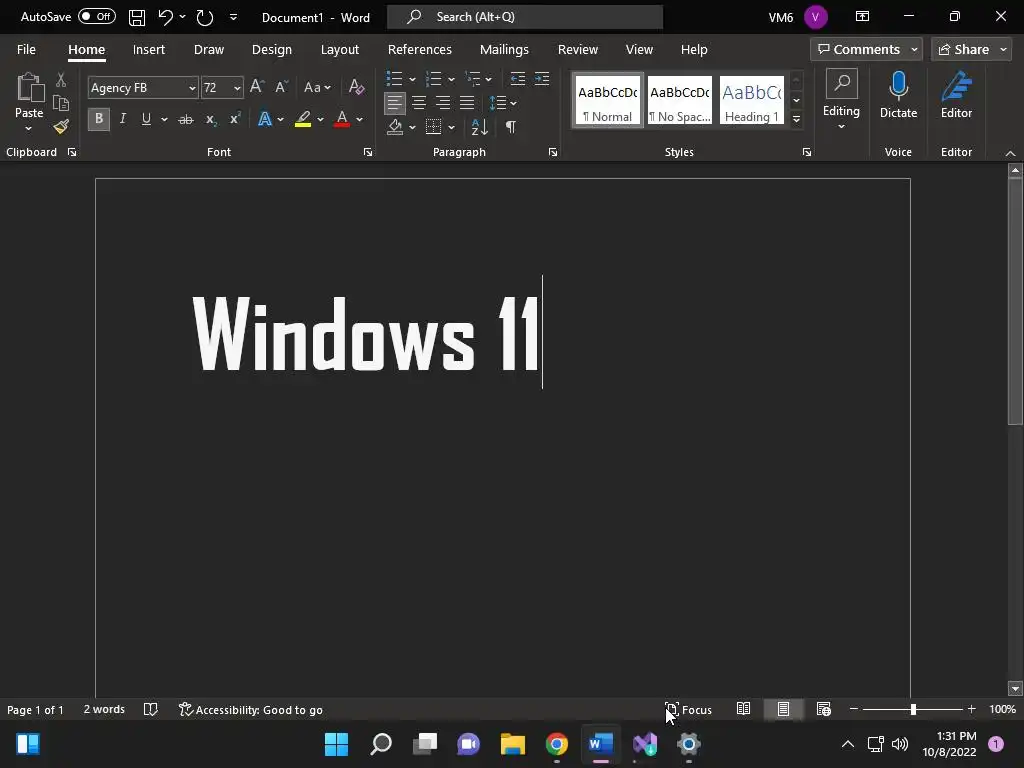The width and height of the screenshot is (1024, 768).
Task: Toggle Show/Hide paragraph marks
Action: tap(511, 127)
